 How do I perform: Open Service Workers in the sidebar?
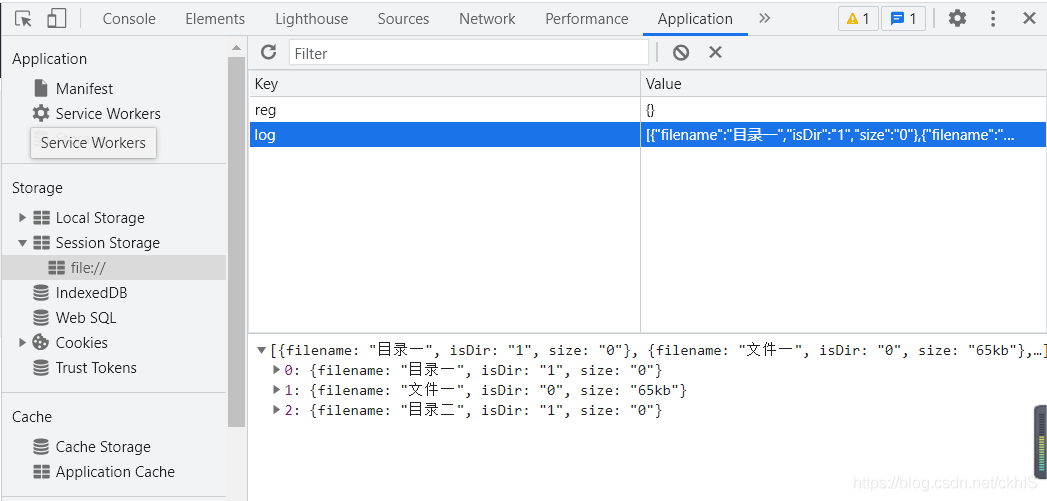coord(108,114)
